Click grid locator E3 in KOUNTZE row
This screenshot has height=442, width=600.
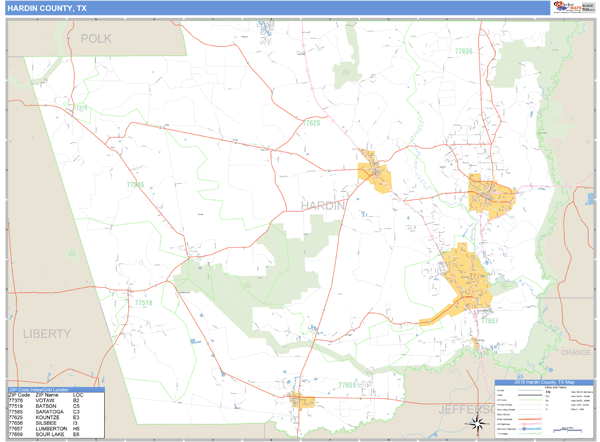coord(76,418)
